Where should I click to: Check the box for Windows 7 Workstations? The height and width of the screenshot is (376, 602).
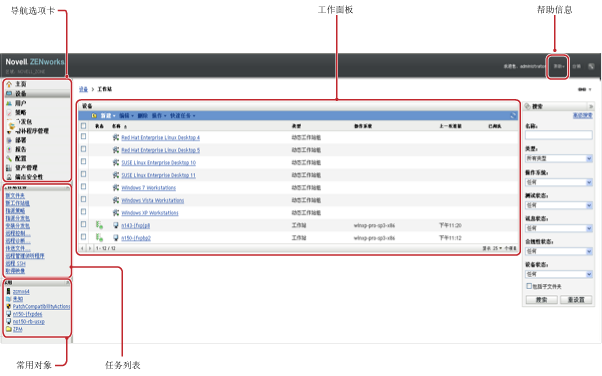point(83,187)
